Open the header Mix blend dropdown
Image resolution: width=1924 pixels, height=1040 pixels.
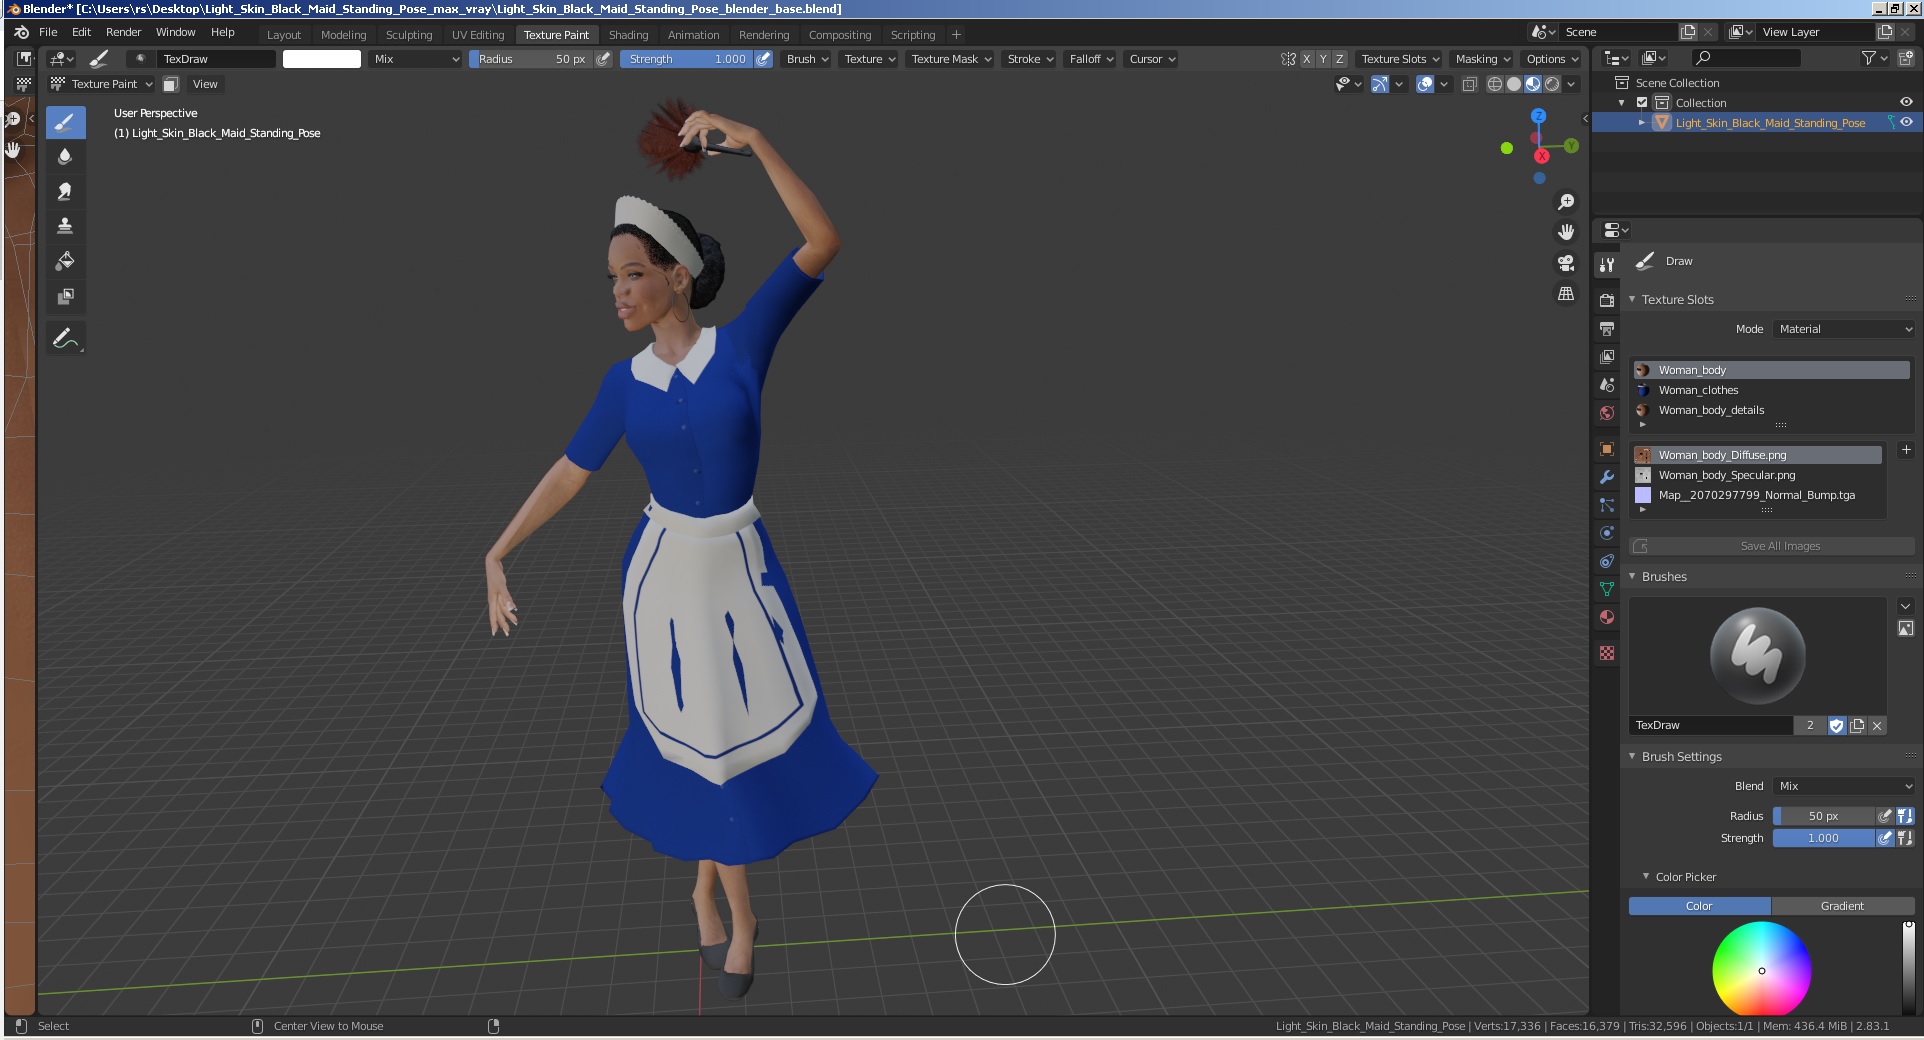pyautogui.click(x=415, y=59)
